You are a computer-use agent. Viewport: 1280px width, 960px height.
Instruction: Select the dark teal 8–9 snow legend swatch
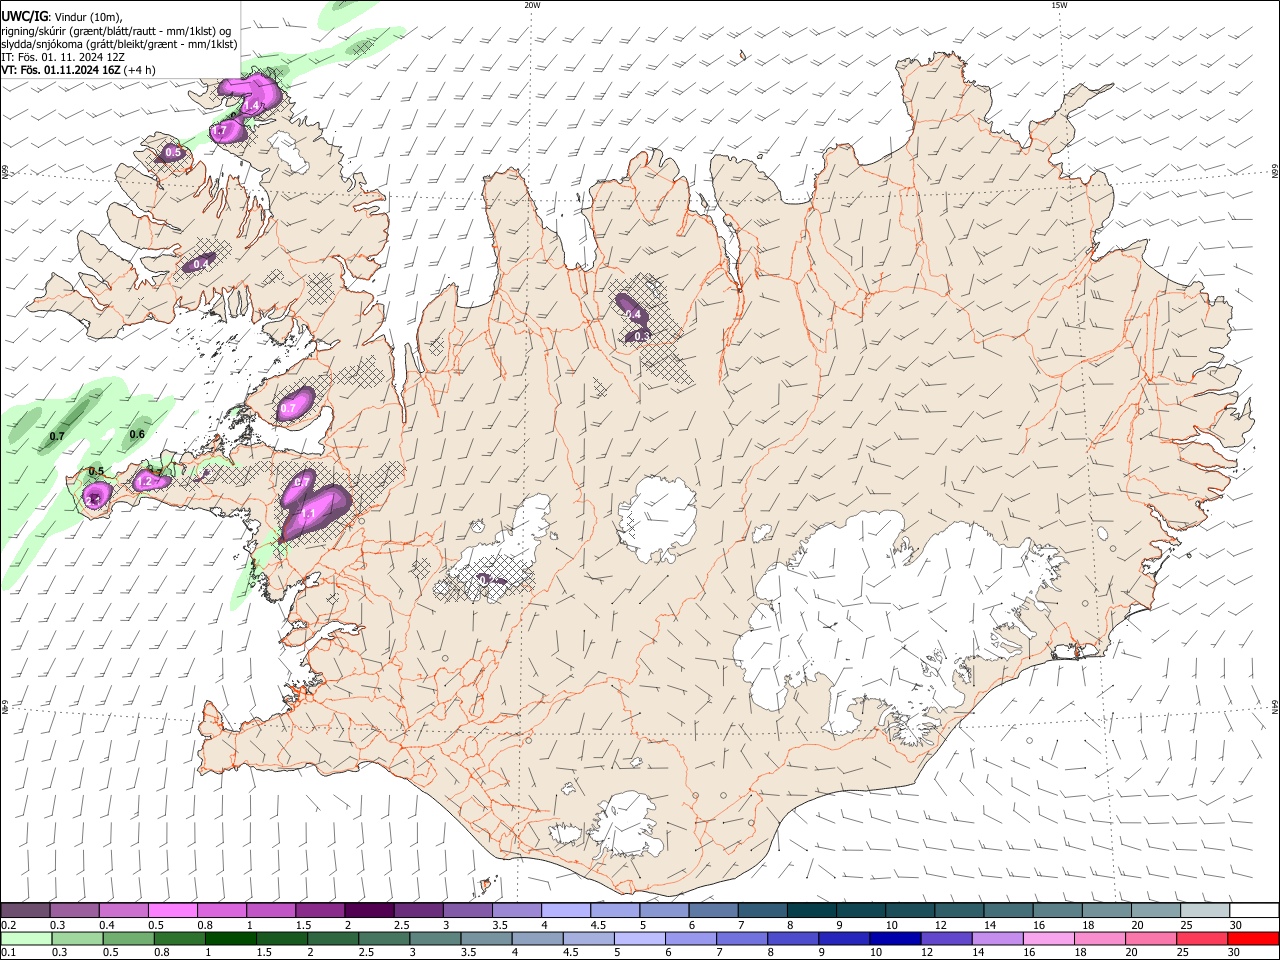point(812,911)
